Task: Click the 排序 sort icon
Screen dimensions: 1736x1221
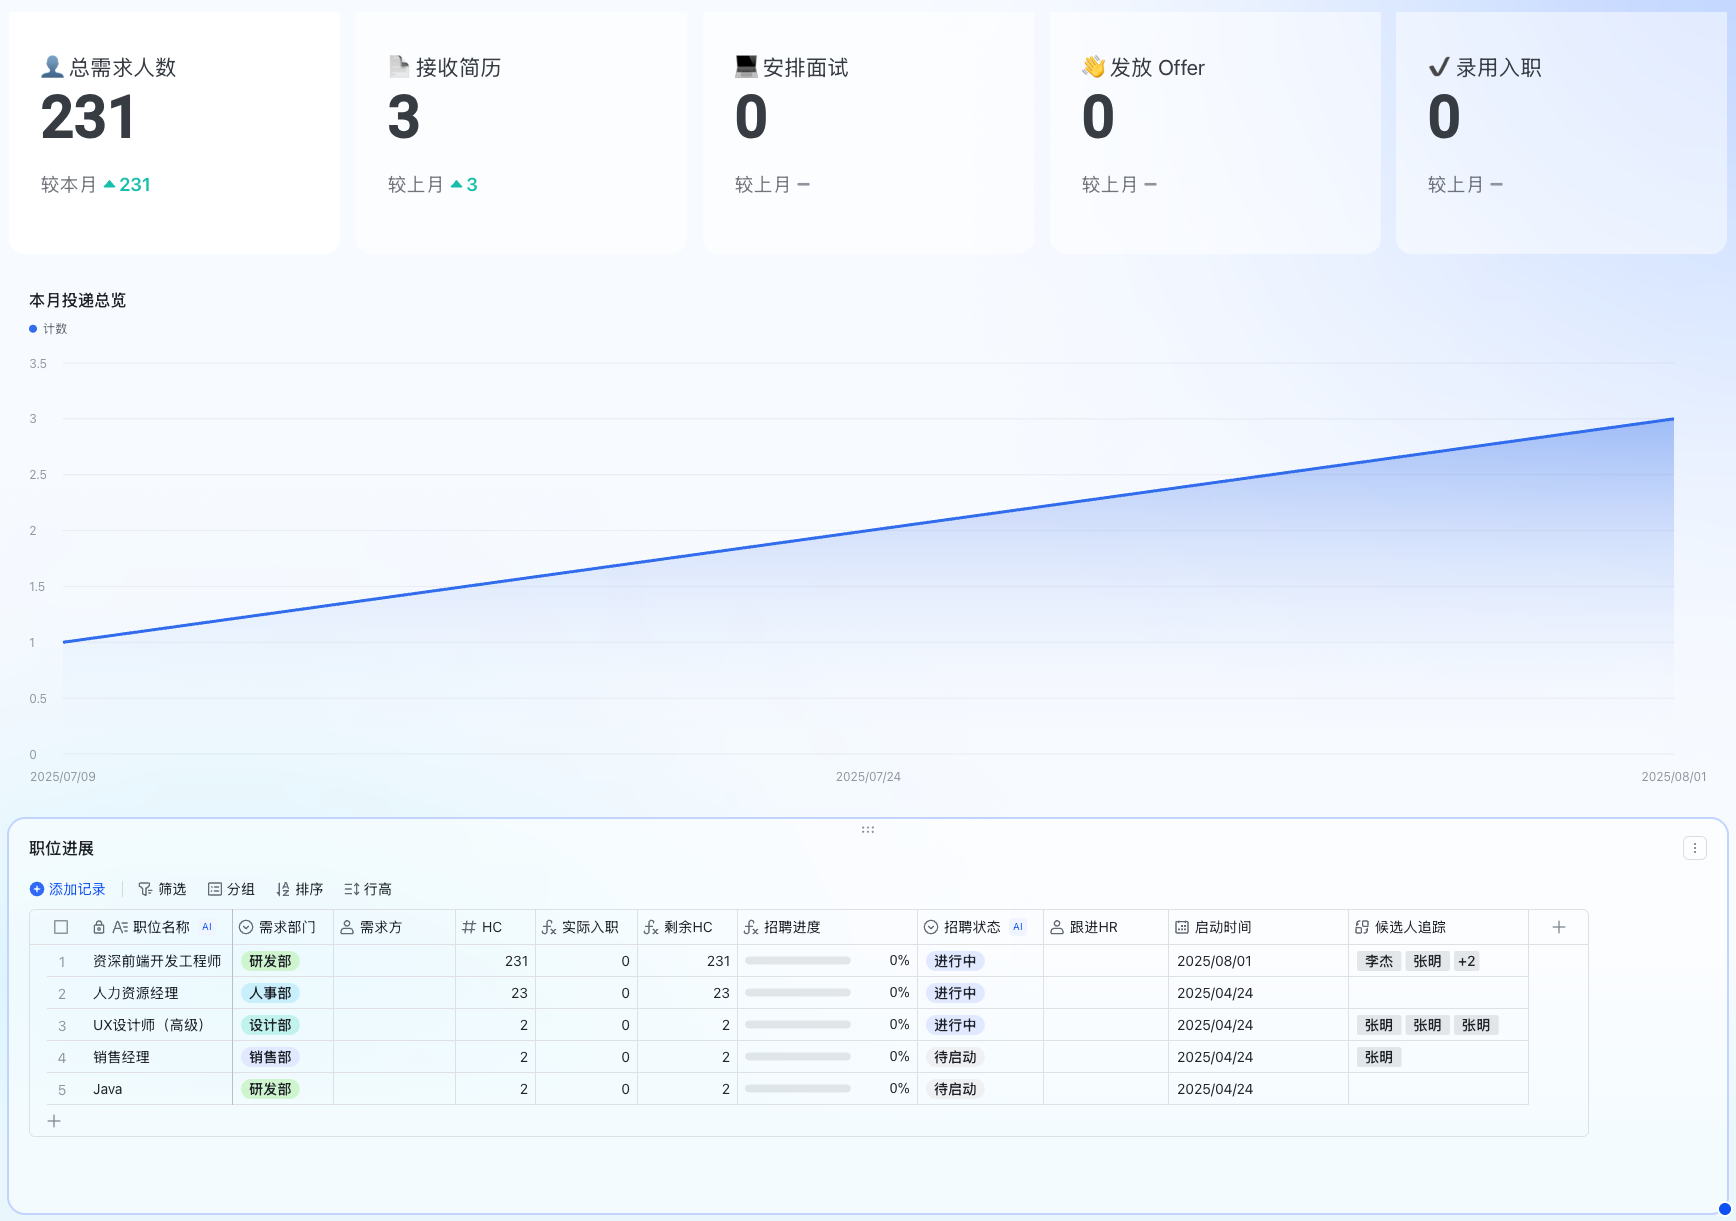Action: coord(283,889)
